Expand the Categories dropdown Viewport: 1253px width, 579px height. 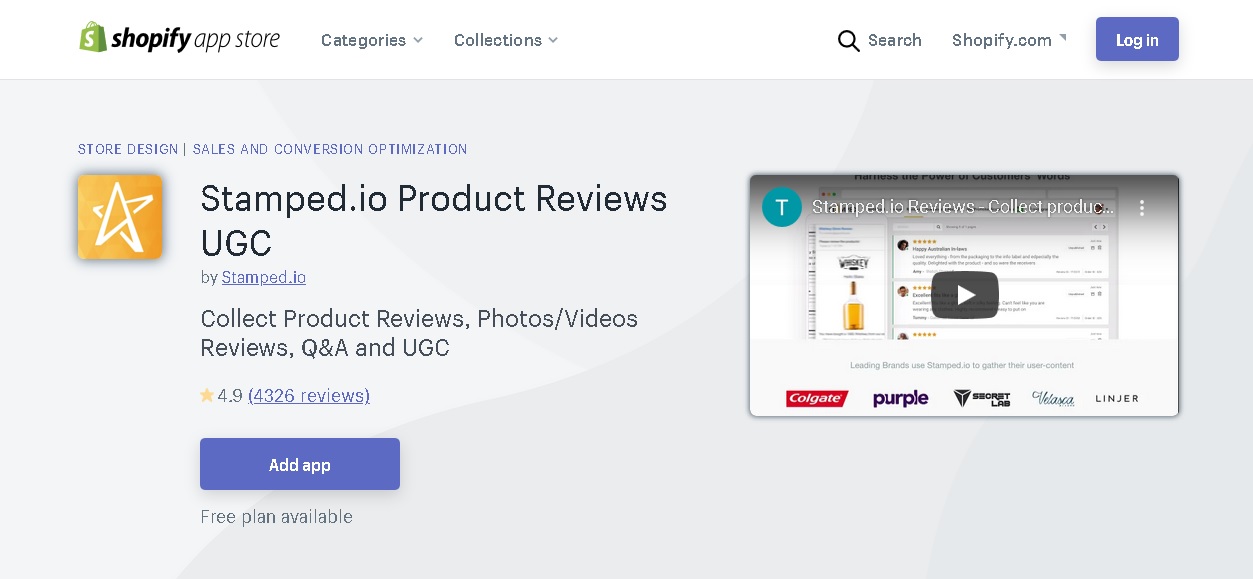click(x=372, y=40)
